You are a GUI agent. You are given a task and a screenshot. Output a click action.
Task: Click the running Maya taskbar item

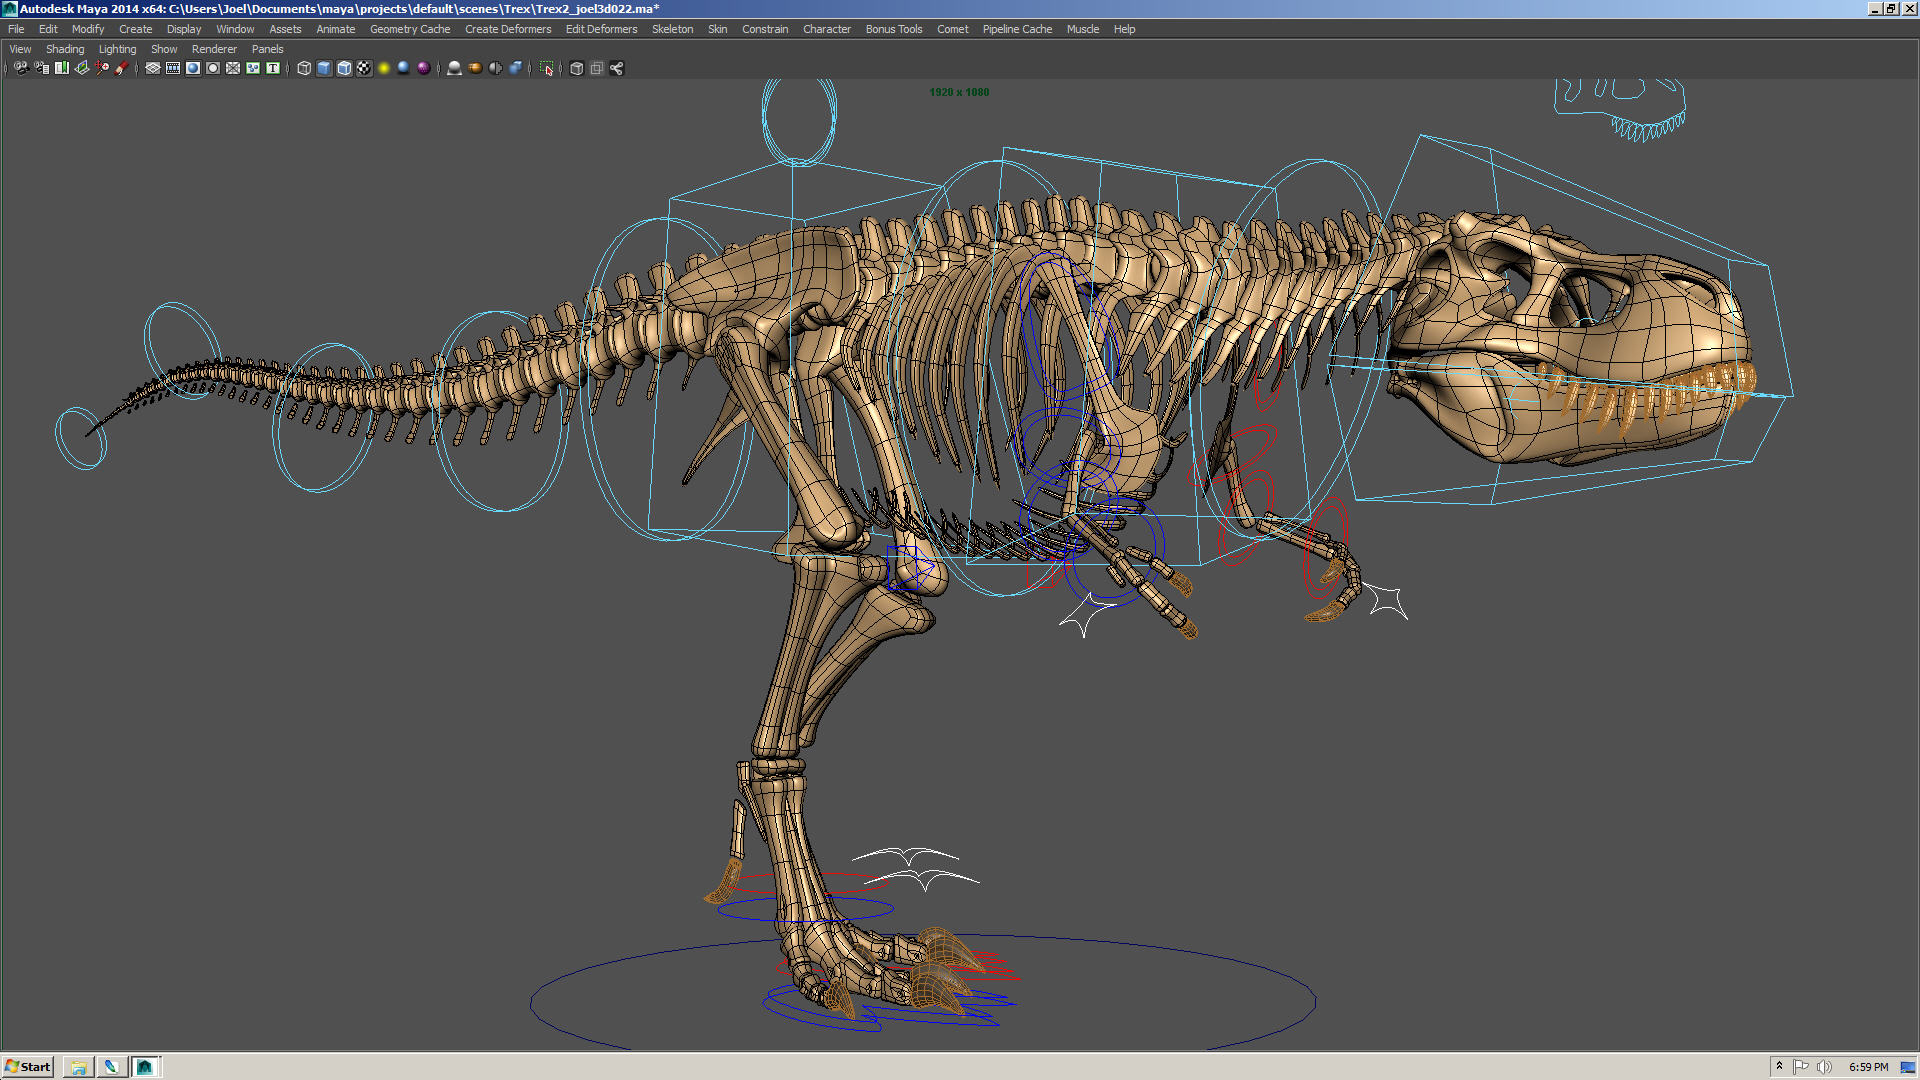click(x=146, y=1067)
